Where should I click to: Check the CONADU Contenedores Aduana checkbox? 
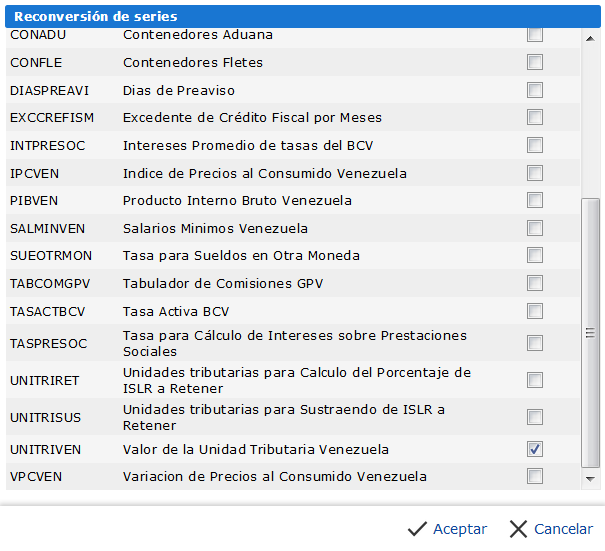pyautogui.click(x=535, y=35)
